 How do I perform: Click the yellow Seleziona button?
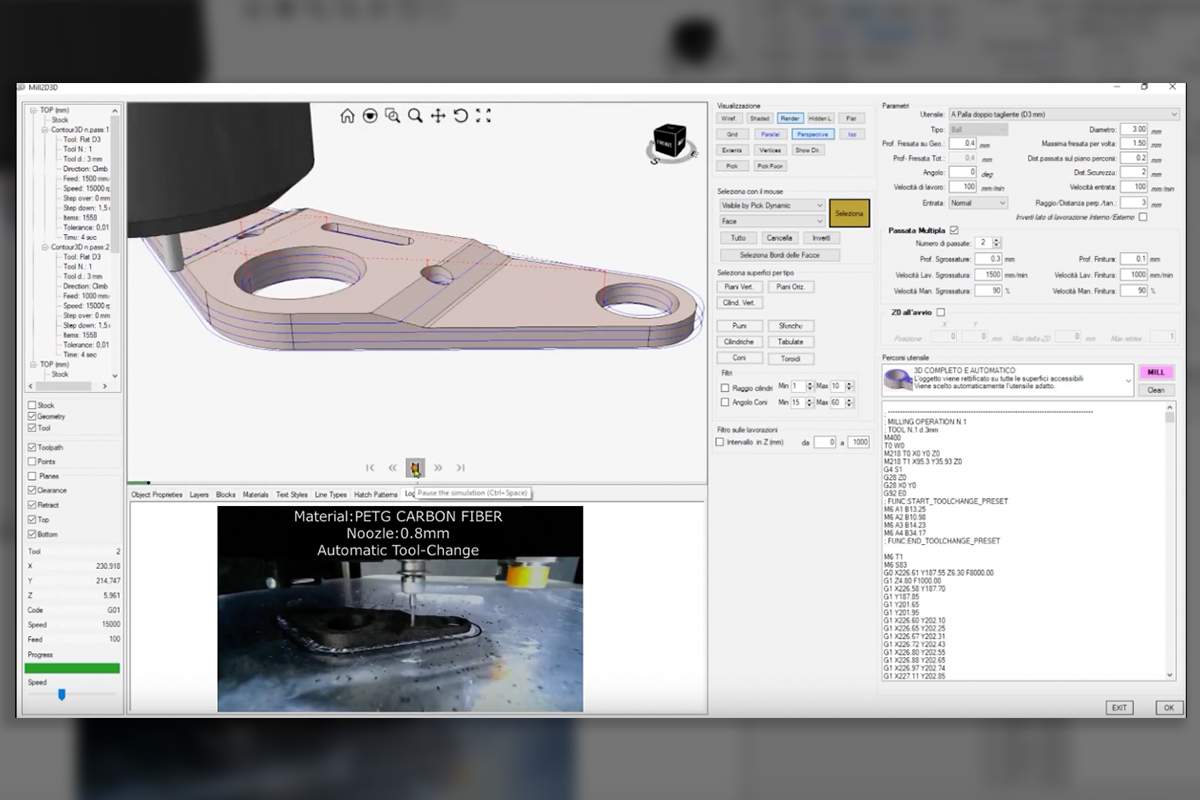click(849, 214)
